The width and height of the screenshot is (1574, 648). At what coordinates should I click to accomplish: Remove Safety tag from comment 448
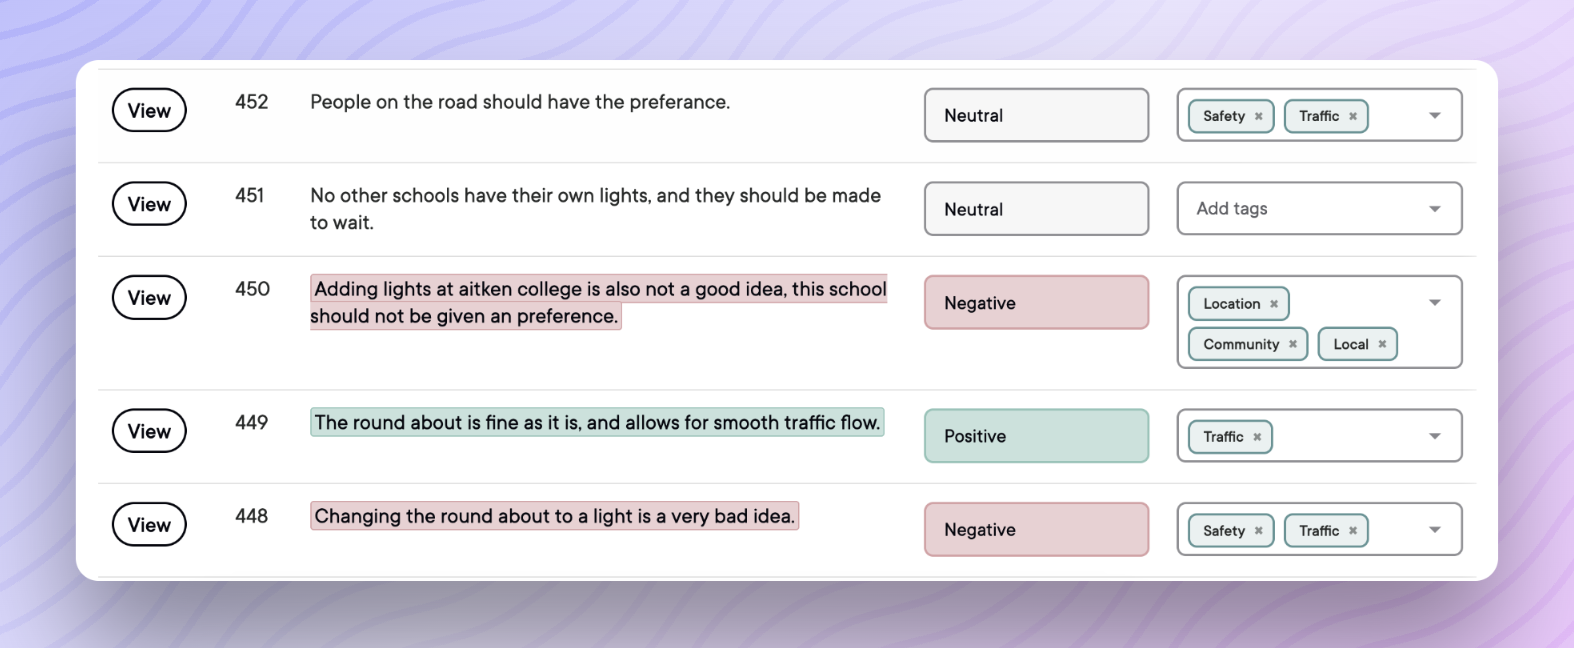coord(1258,531)
